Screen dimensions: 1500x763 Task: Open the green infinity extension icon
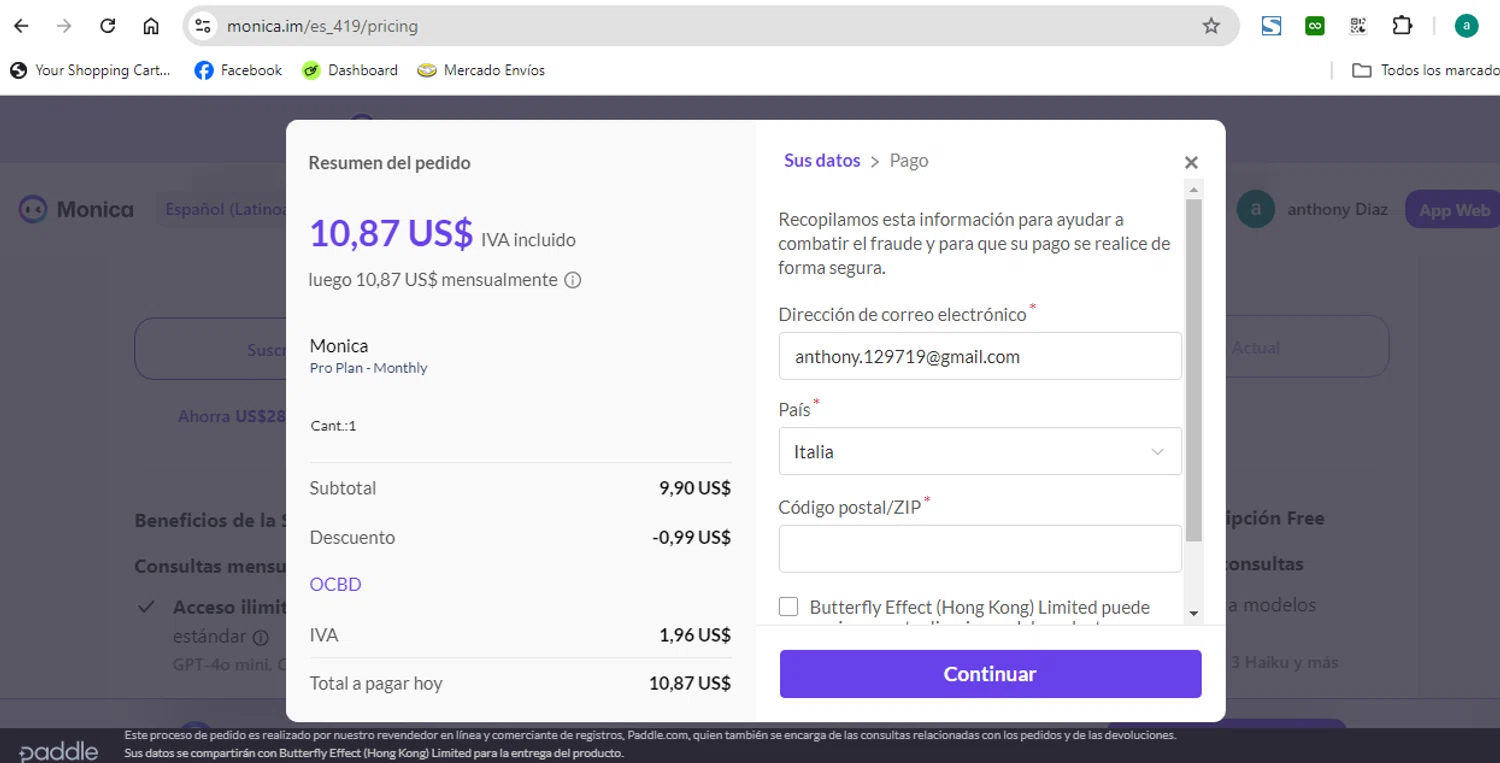[x=1315, y=26]
